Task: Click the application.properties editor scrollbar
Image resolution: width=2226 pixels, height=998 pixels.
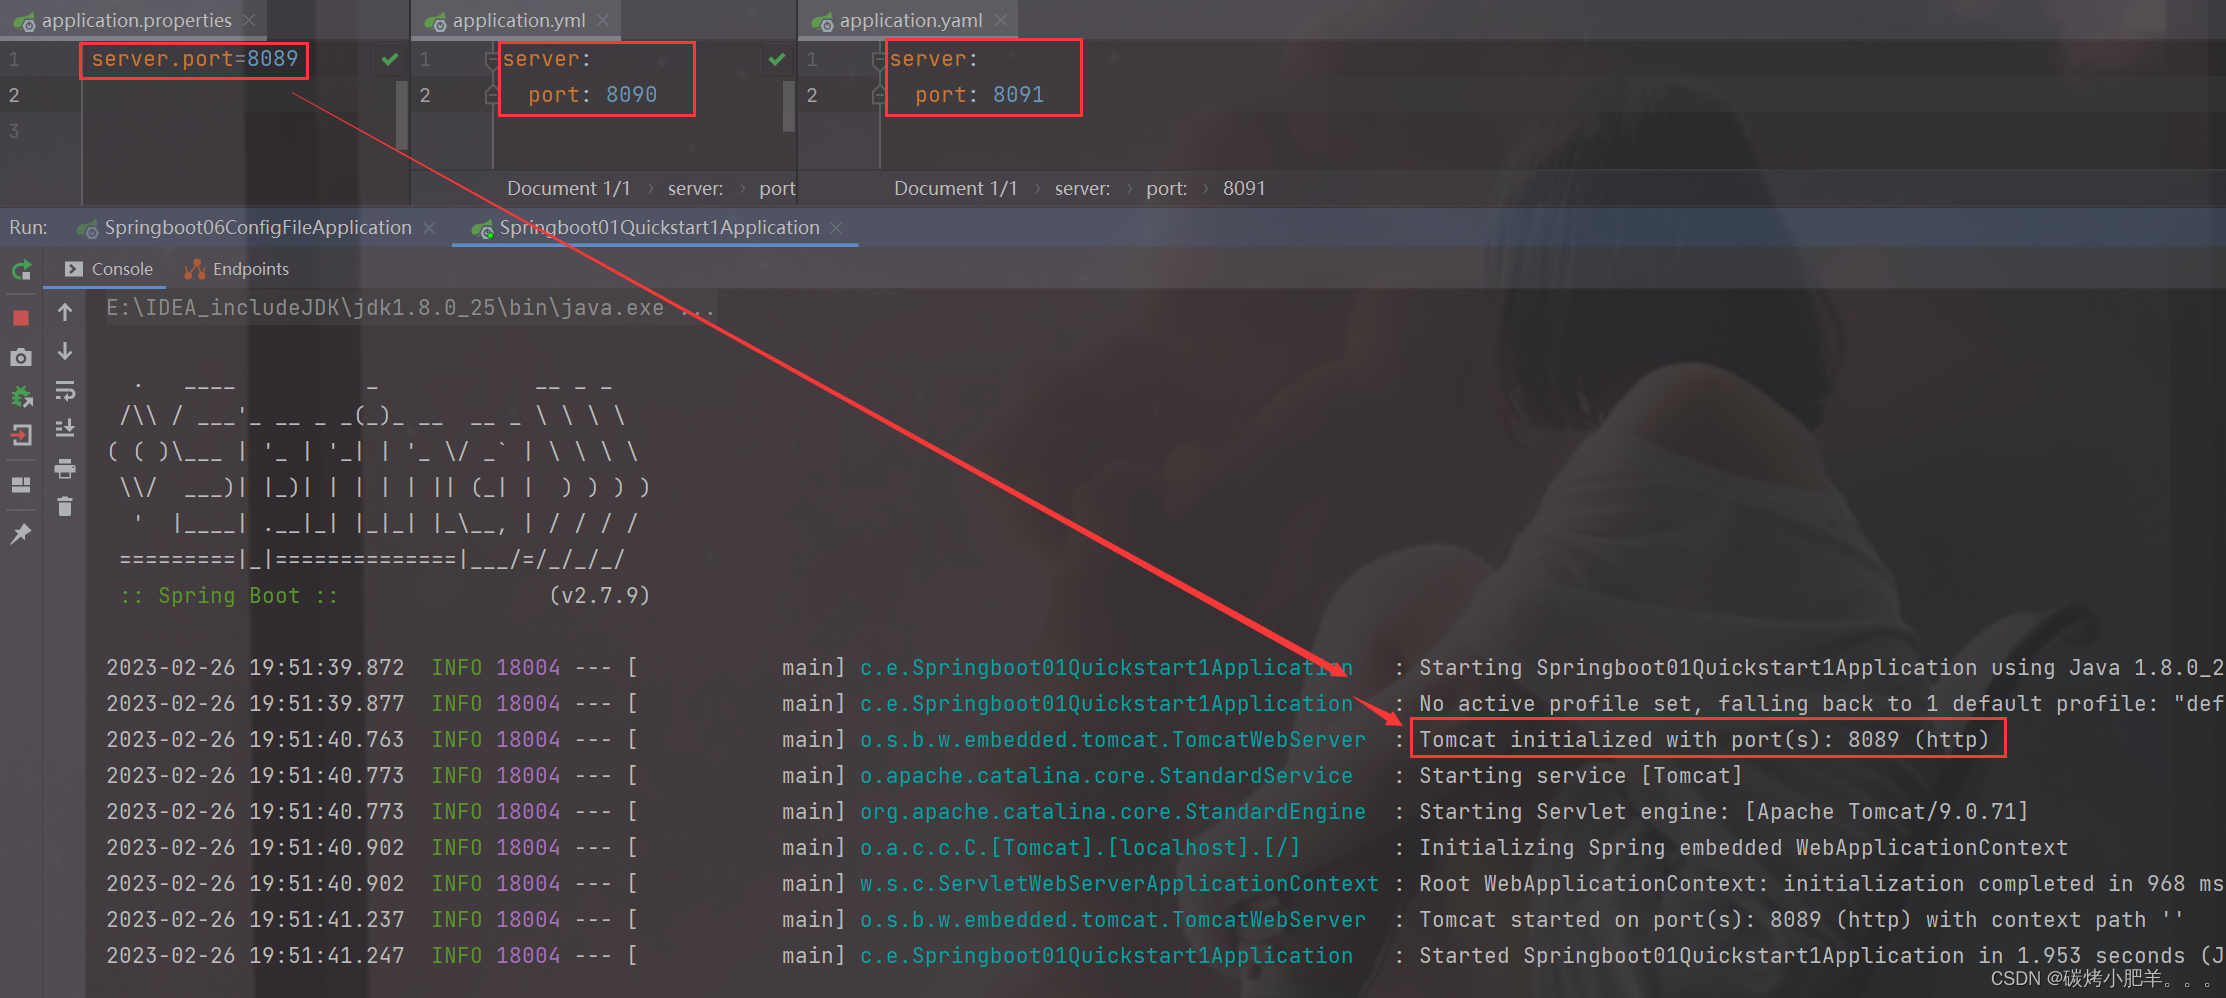Action: click(x=402, y=114)
